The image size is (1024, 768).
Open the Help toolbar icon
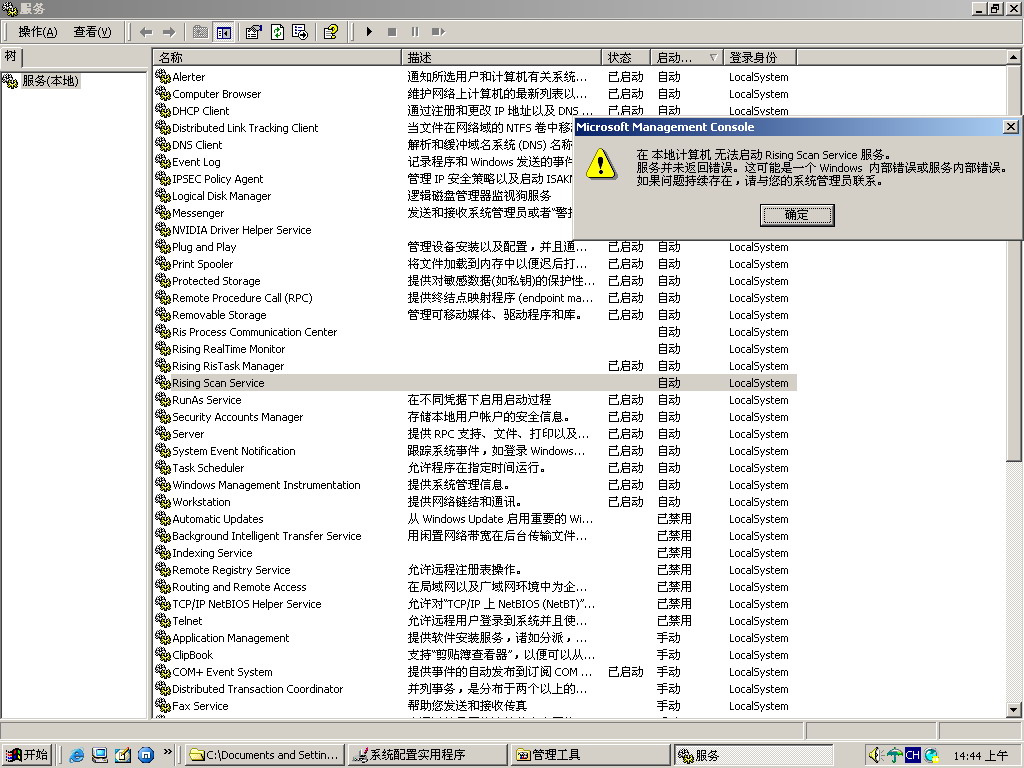tap(330, 32)
